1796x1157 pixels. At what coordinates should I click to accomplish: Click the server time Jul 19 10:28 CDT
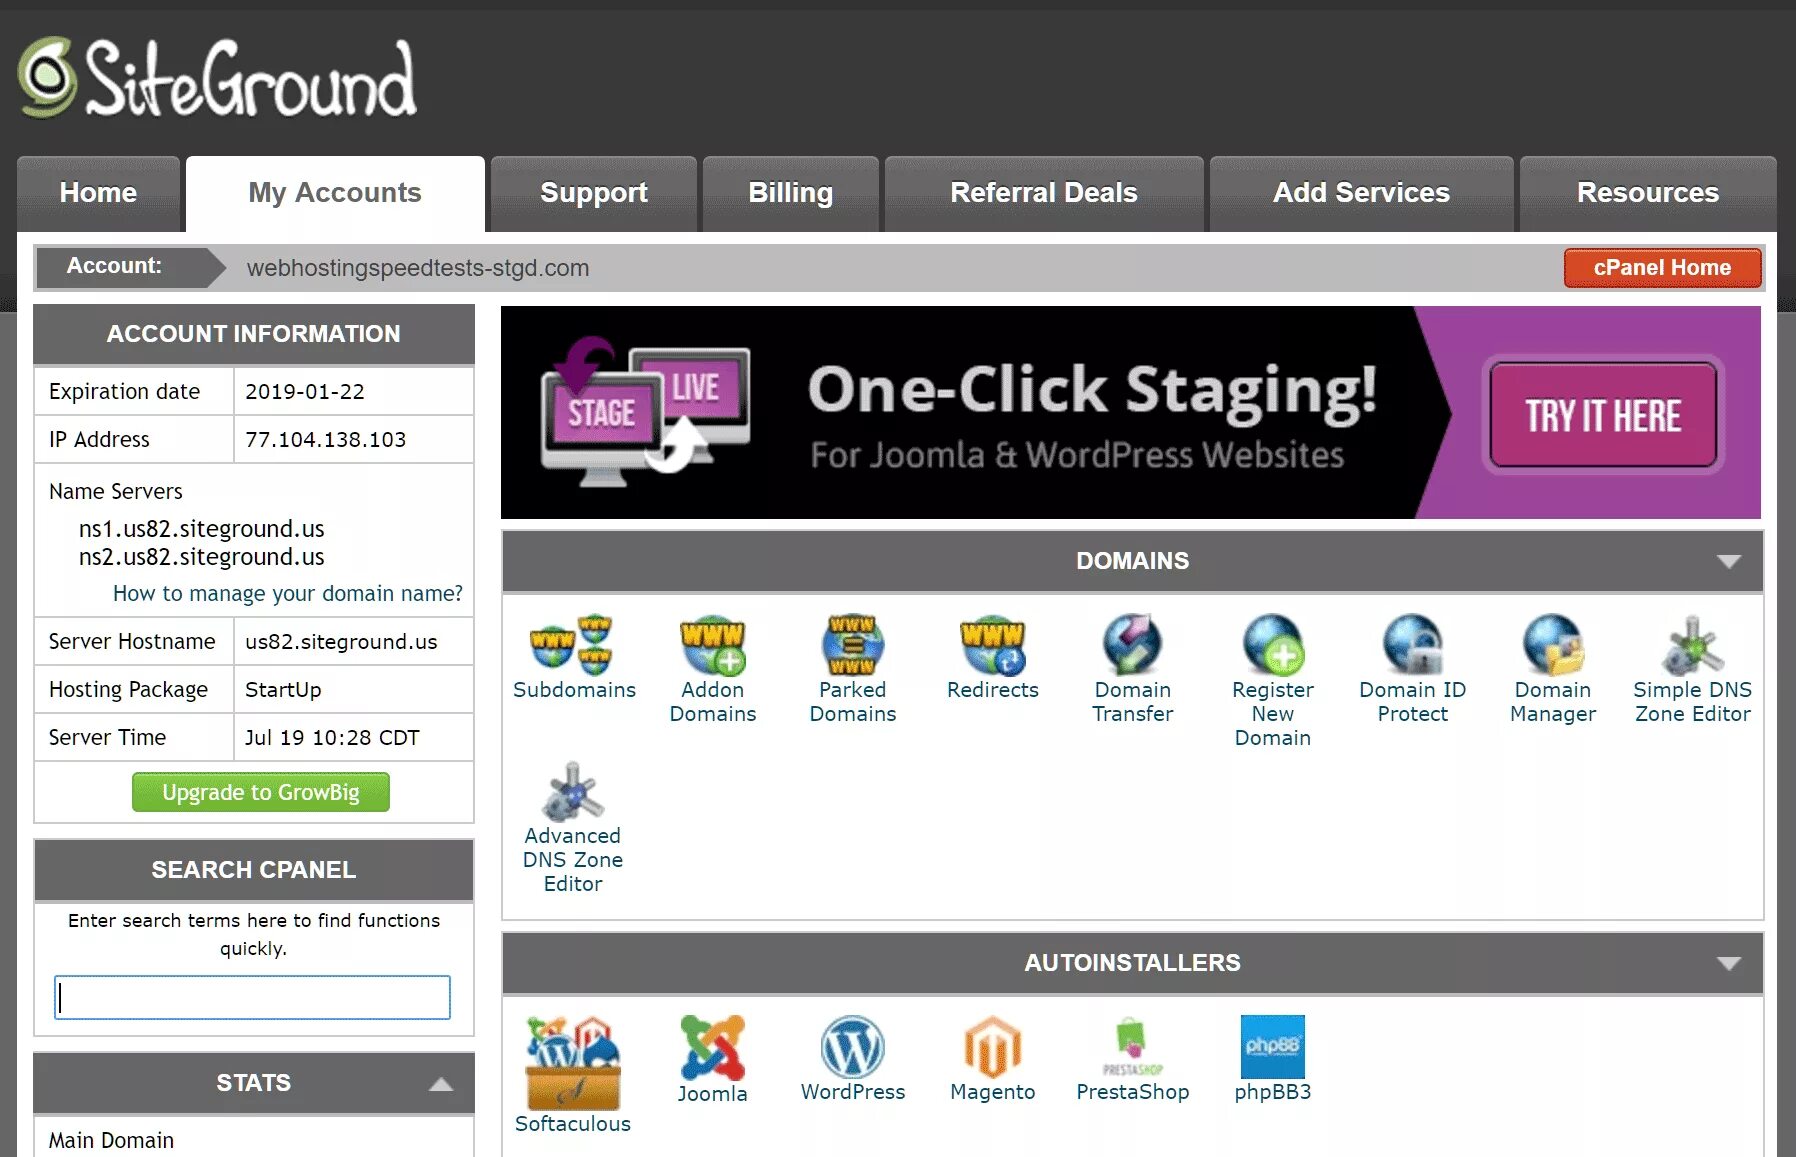click(332, 738)
